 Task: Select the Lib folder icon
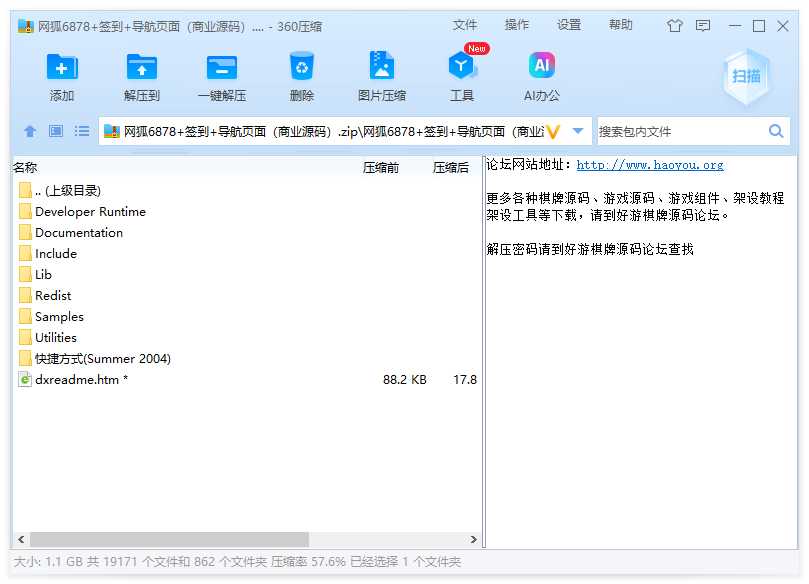click(x=25, y=274)
